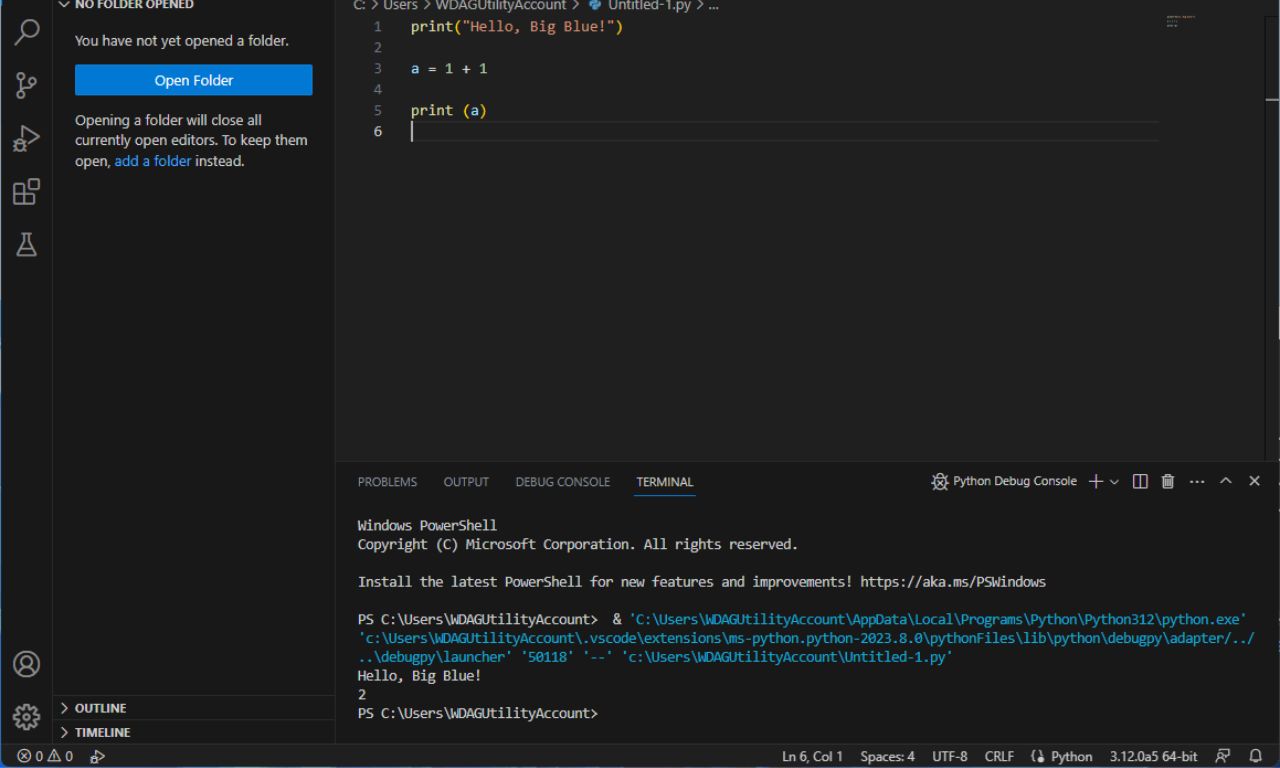This screenshot has height=768, width=1280.
Task: Change indentation via Spaces: 4
Action: [887, 757]
